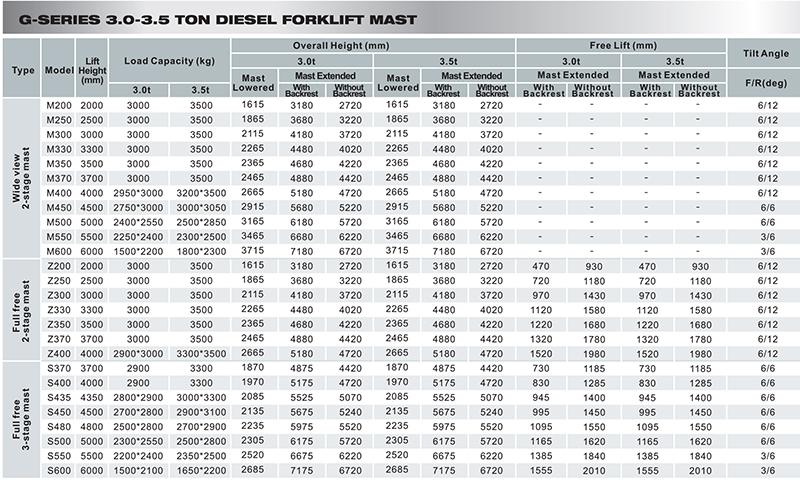This screenshot has height=480, width=800.
Task: Click the 2750*3000 load capacity cell
Action: pyautogui.click(x=138, y=208)
